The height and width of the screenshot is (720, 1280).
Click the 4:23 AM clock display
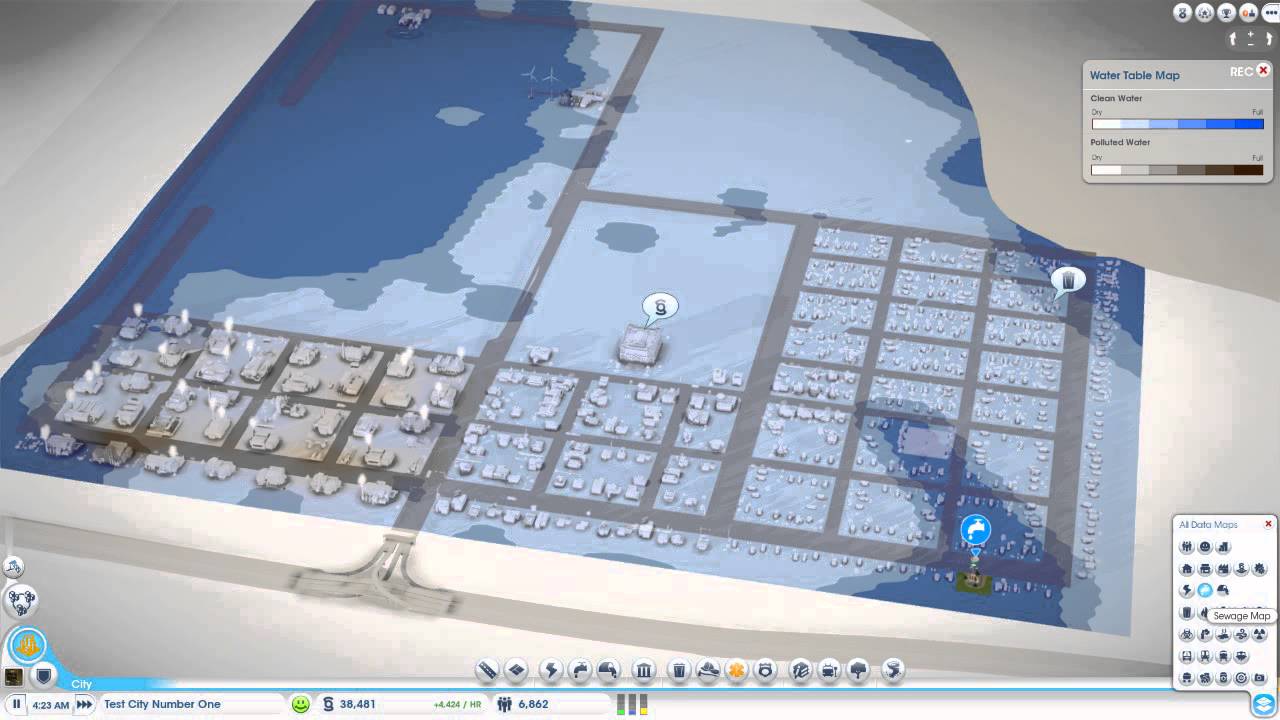pos(50,705)
